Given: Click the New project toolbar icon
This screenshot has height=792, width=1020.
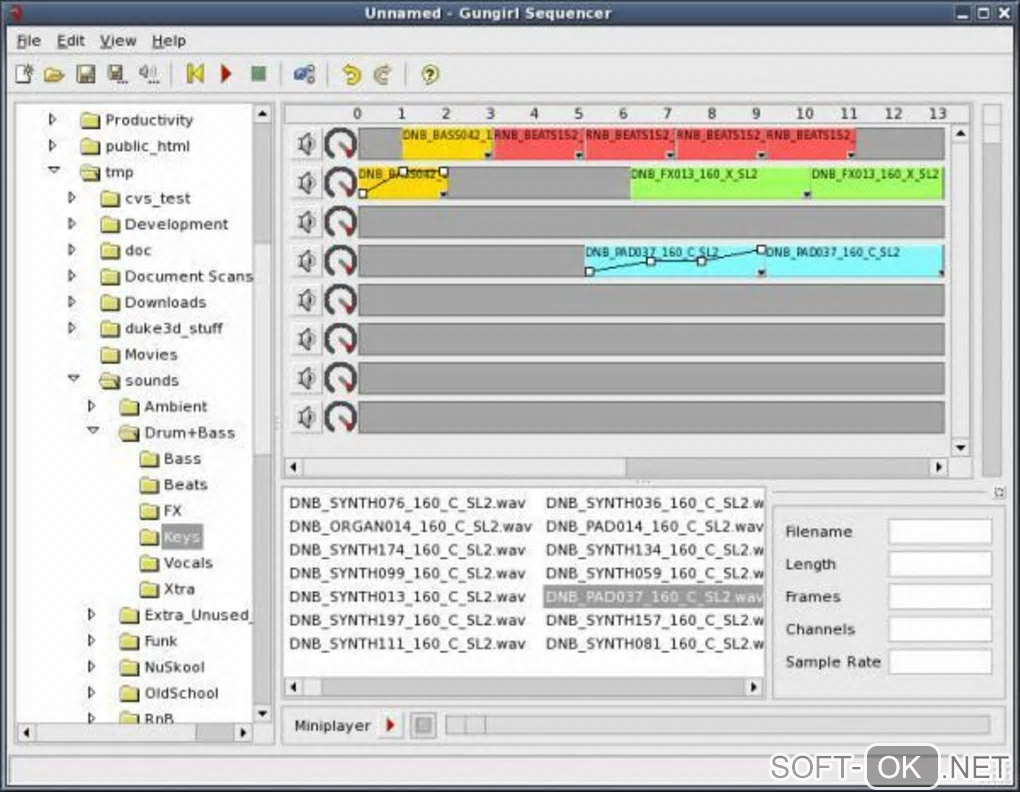Looking at the screenshot, I should tap(24, 74).
